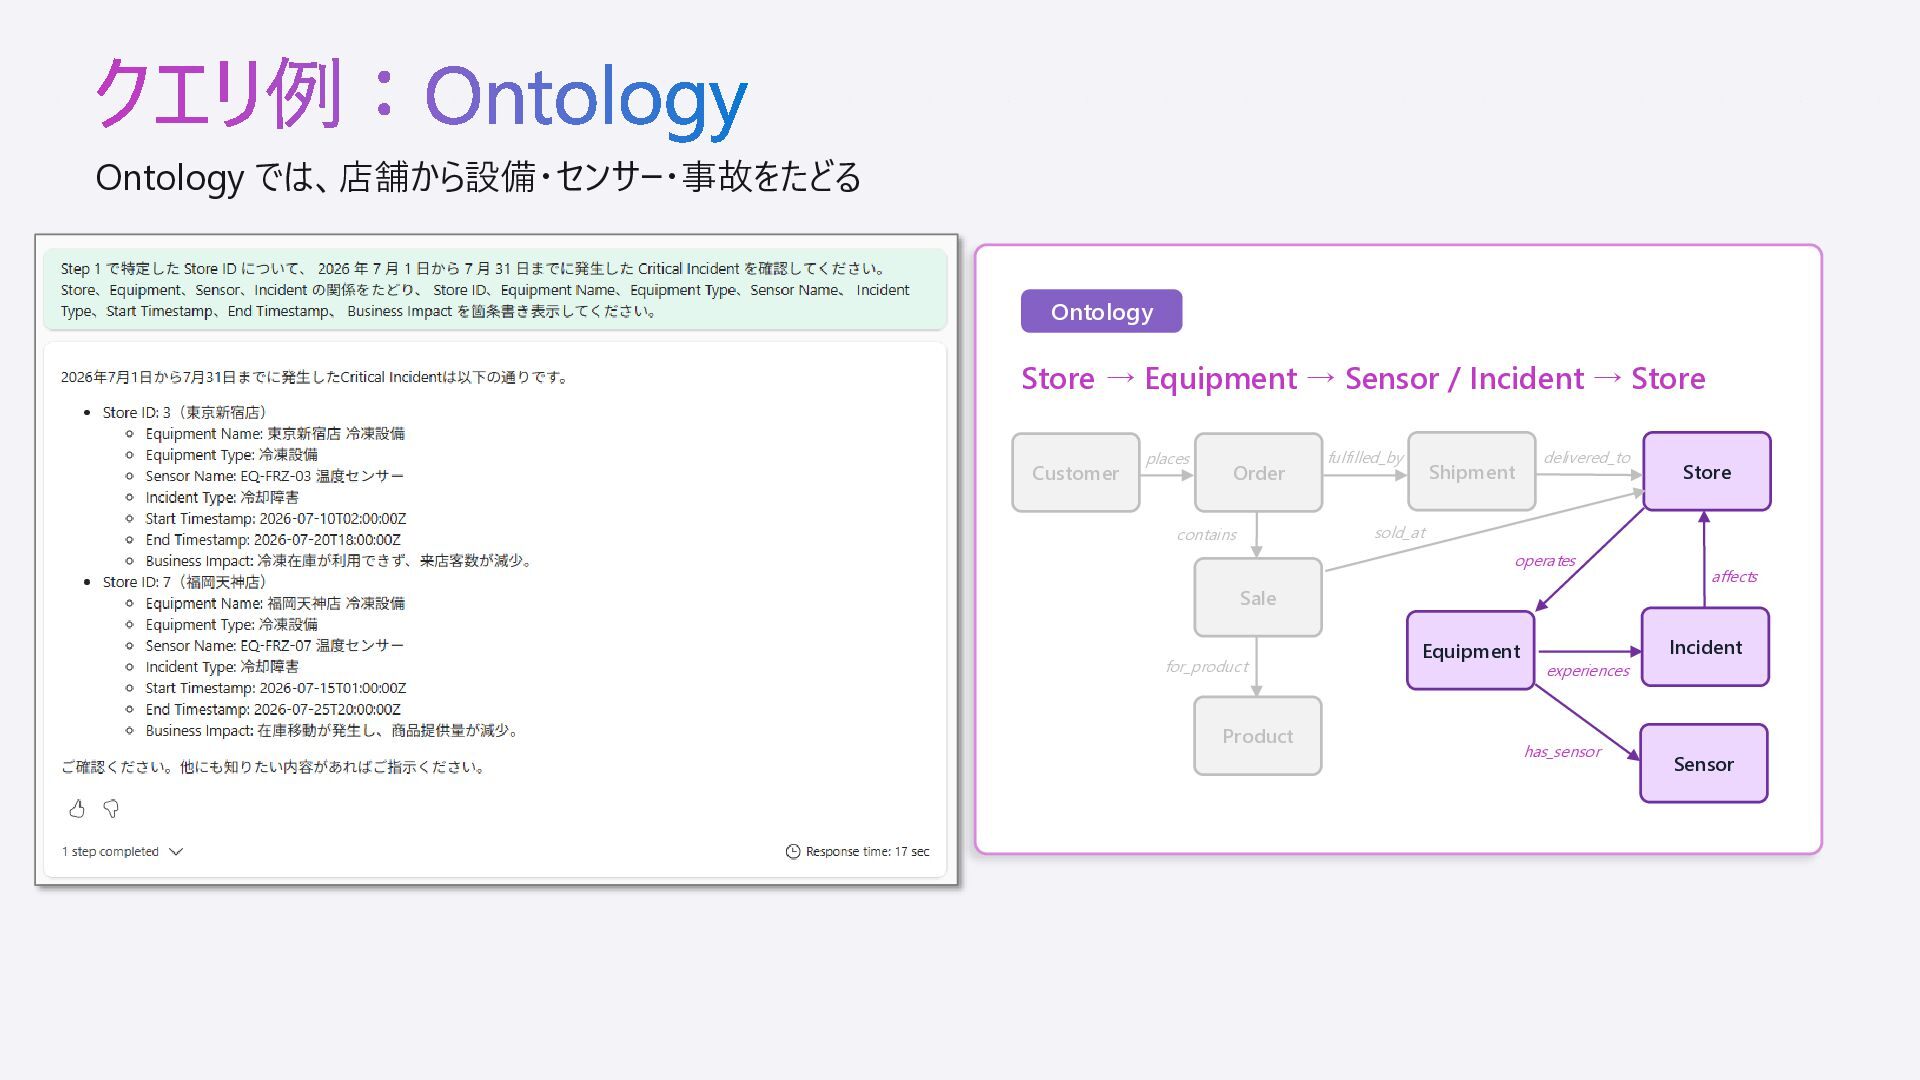Click the greyed Sale node

(1257, 598)
